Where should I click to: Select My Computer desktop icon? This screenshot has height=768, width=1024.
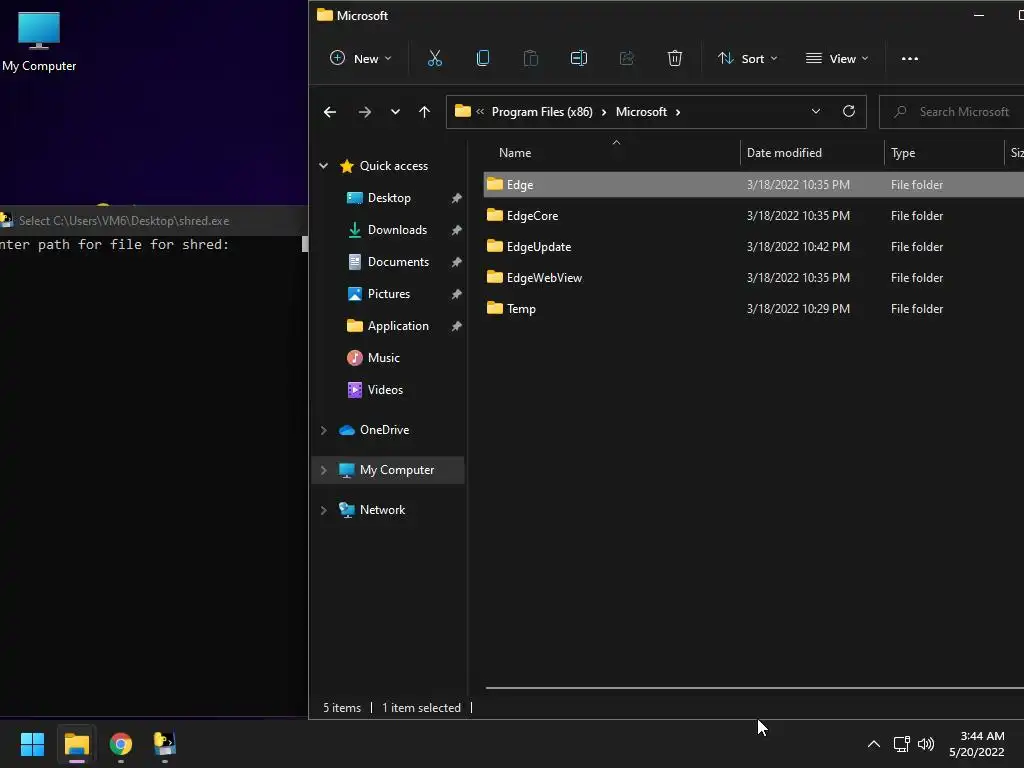39,41
